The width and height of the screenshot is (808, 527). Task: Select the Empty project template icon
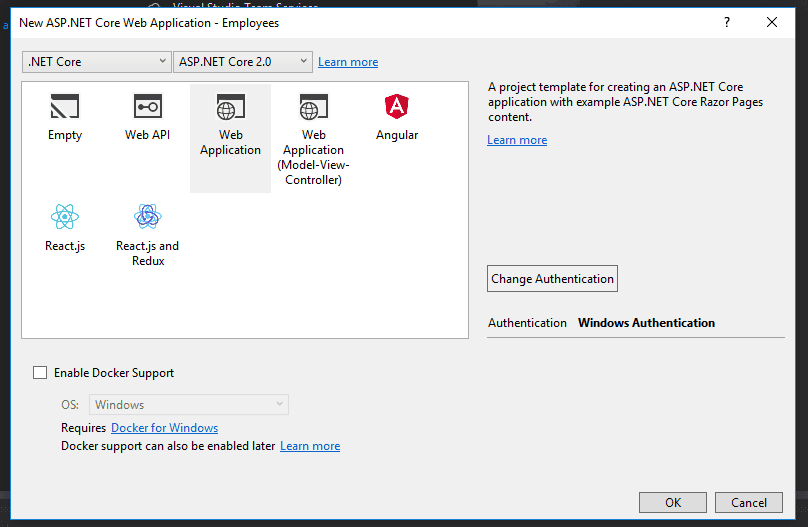pyautogui.click(x=64, y=107)
